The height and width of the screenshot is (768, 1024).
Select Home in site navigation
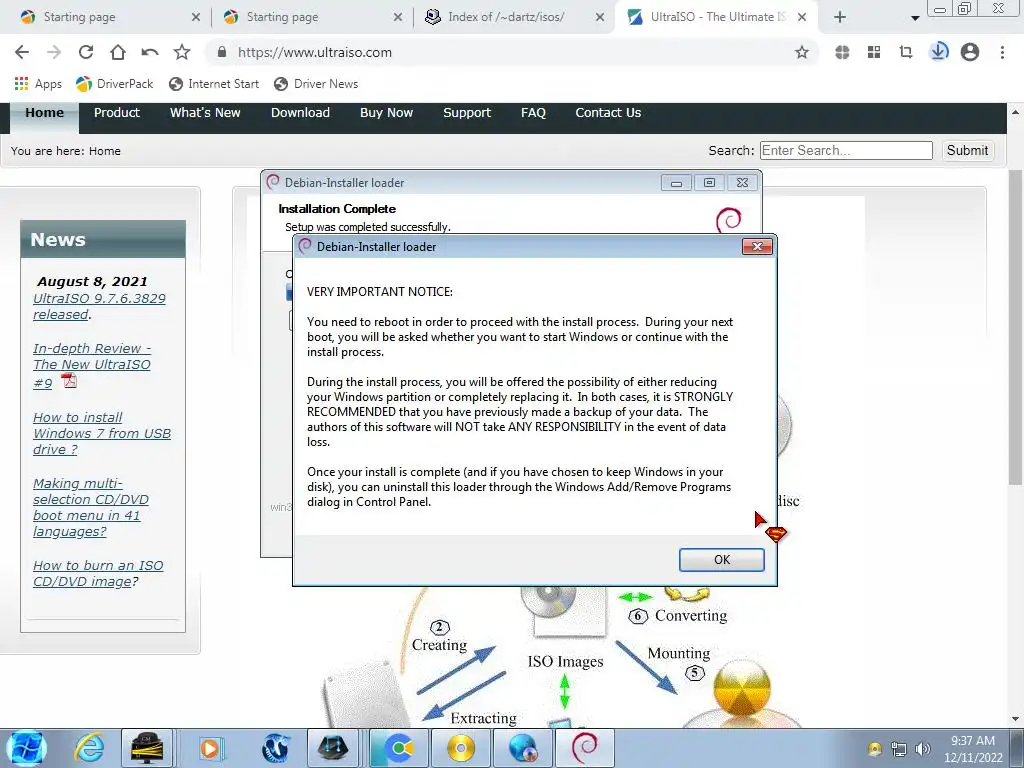44,113
